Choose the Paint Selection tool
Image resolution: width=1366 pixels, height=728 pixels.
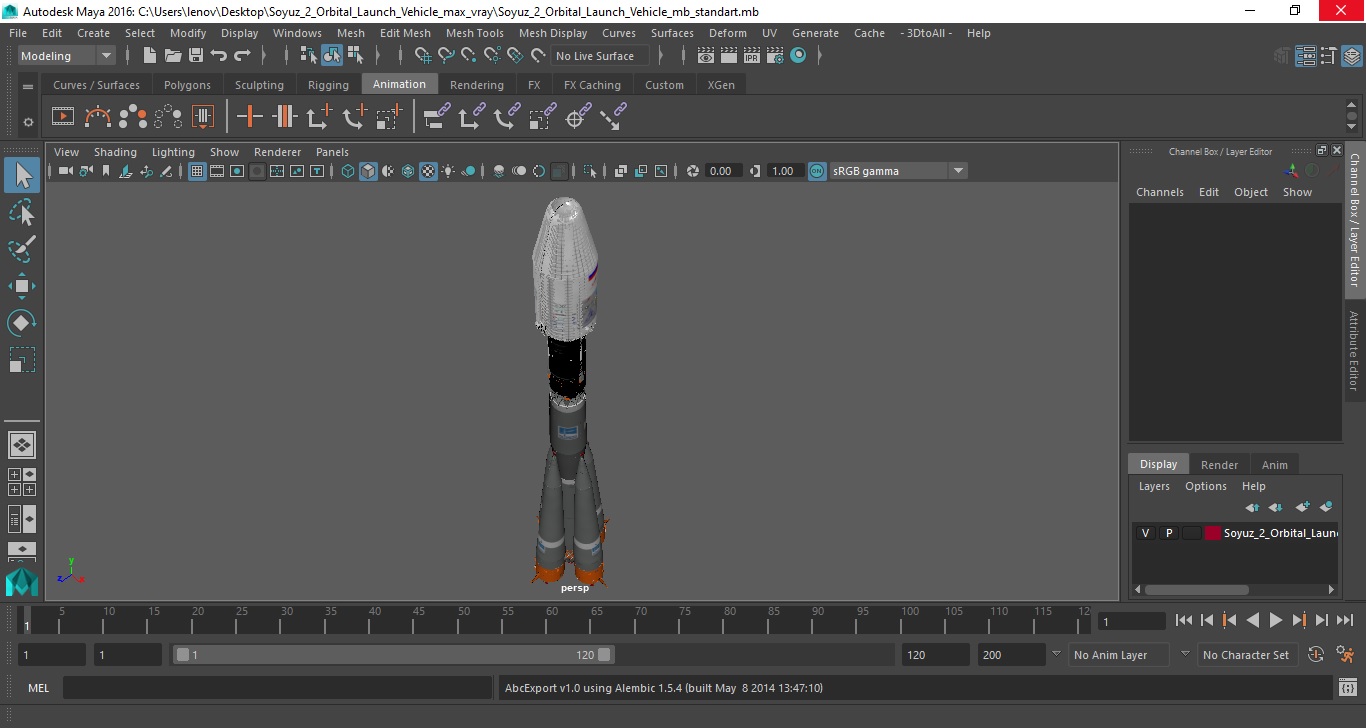click(22, 249)
